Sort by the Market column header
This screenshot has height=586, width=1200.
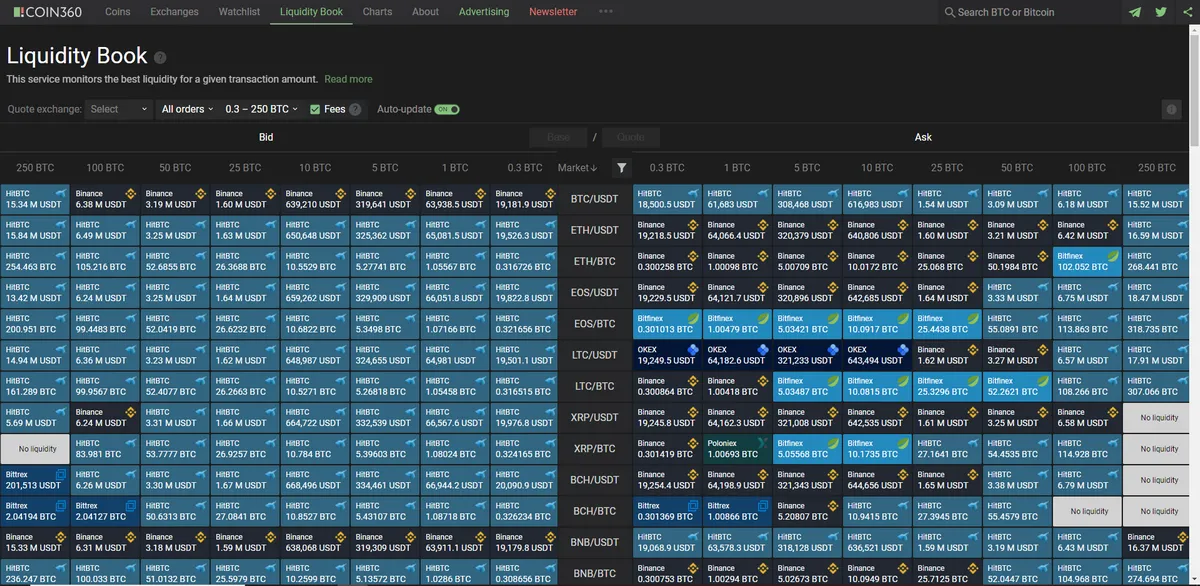[577, 168]
